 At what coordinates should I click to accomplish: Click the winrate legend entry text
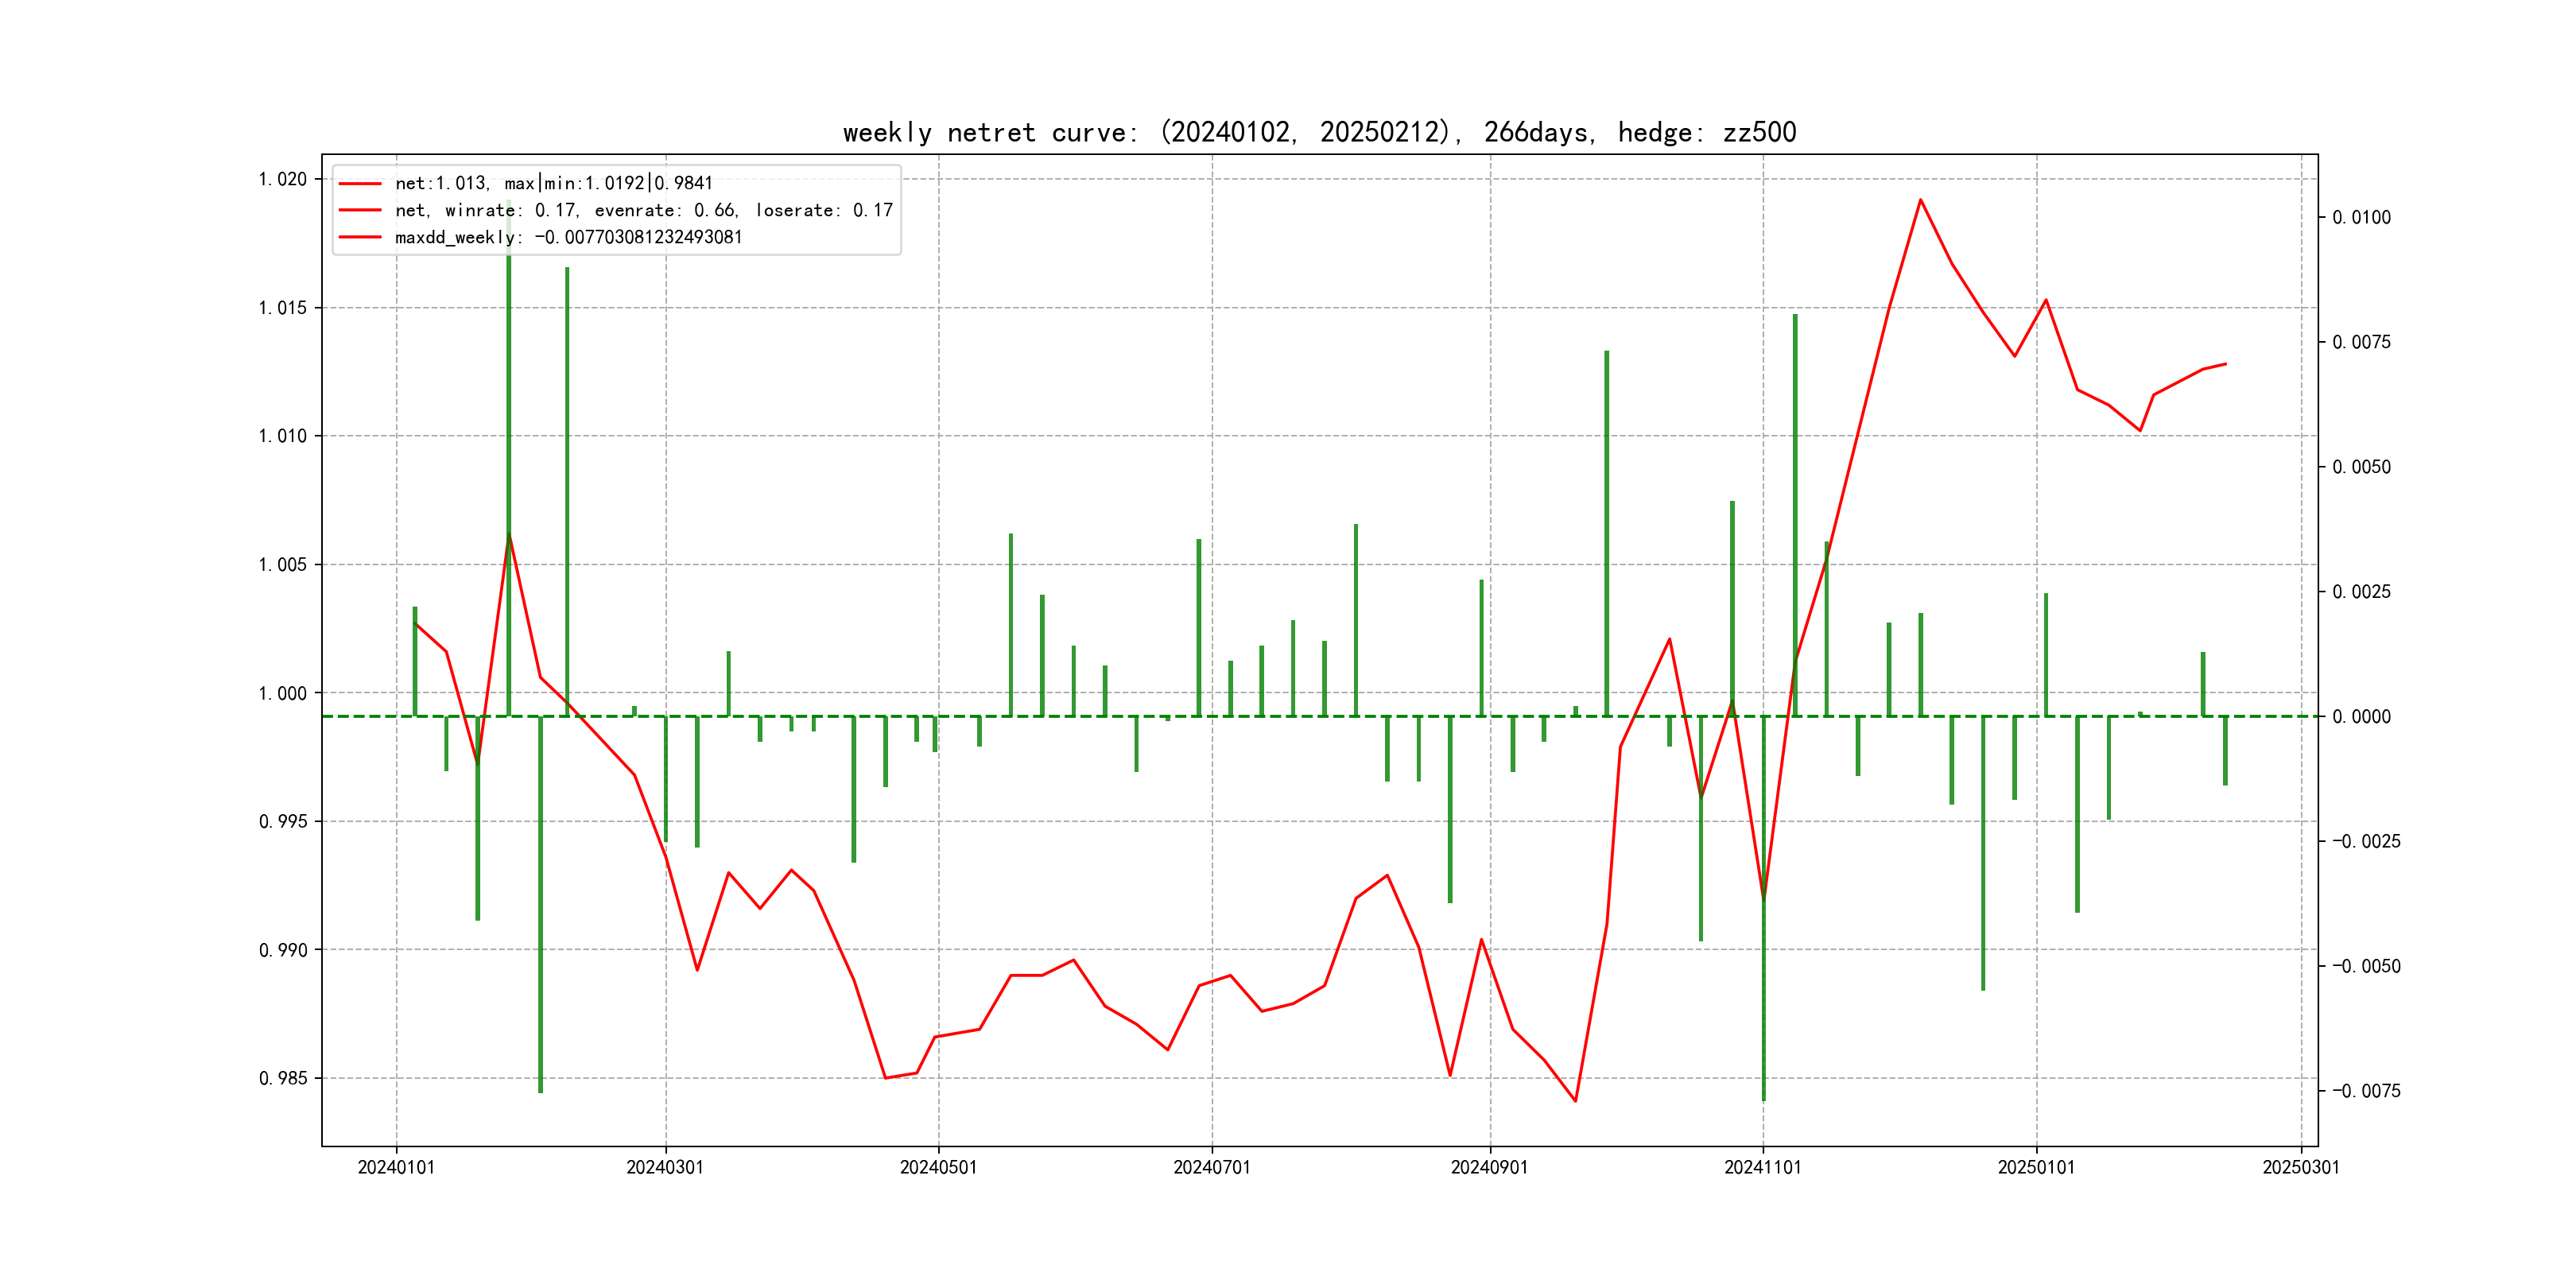coord(643,210)
